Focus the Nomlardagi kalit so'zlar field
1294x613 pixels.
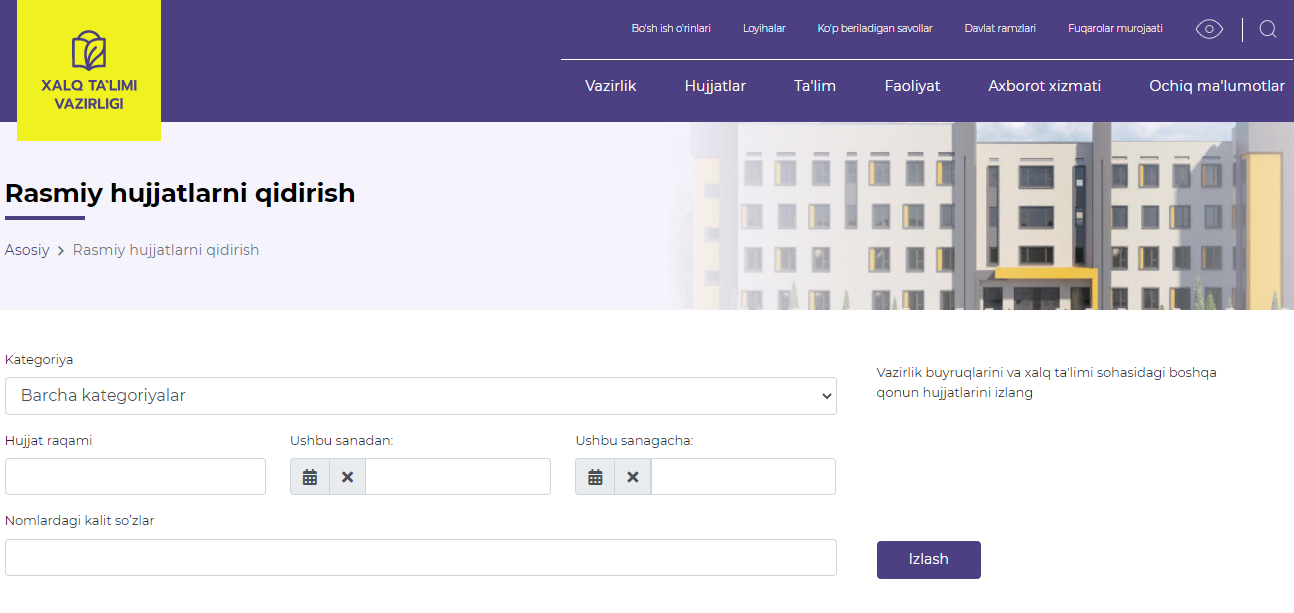click(x=420, y=558)
